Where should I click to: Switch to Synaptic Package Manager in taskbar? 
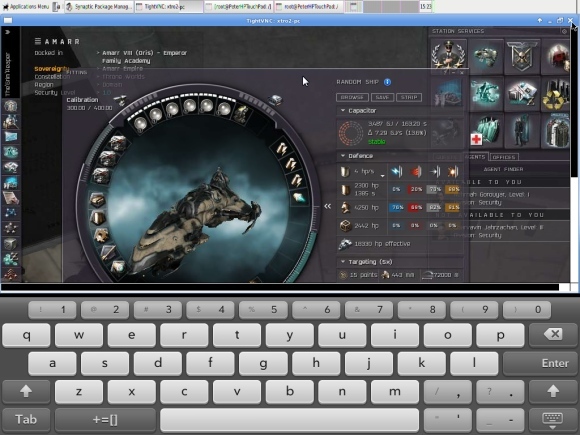coord(99,7)
